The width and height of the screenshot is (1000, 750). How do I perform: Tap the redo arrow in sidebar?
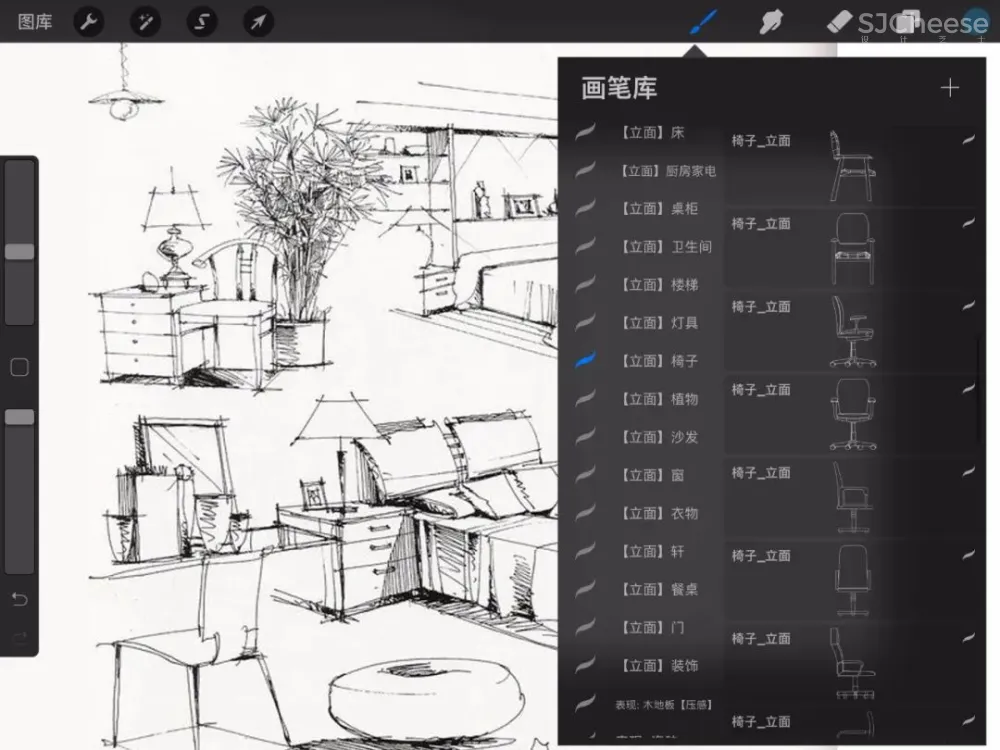click(x=19, y=637)
